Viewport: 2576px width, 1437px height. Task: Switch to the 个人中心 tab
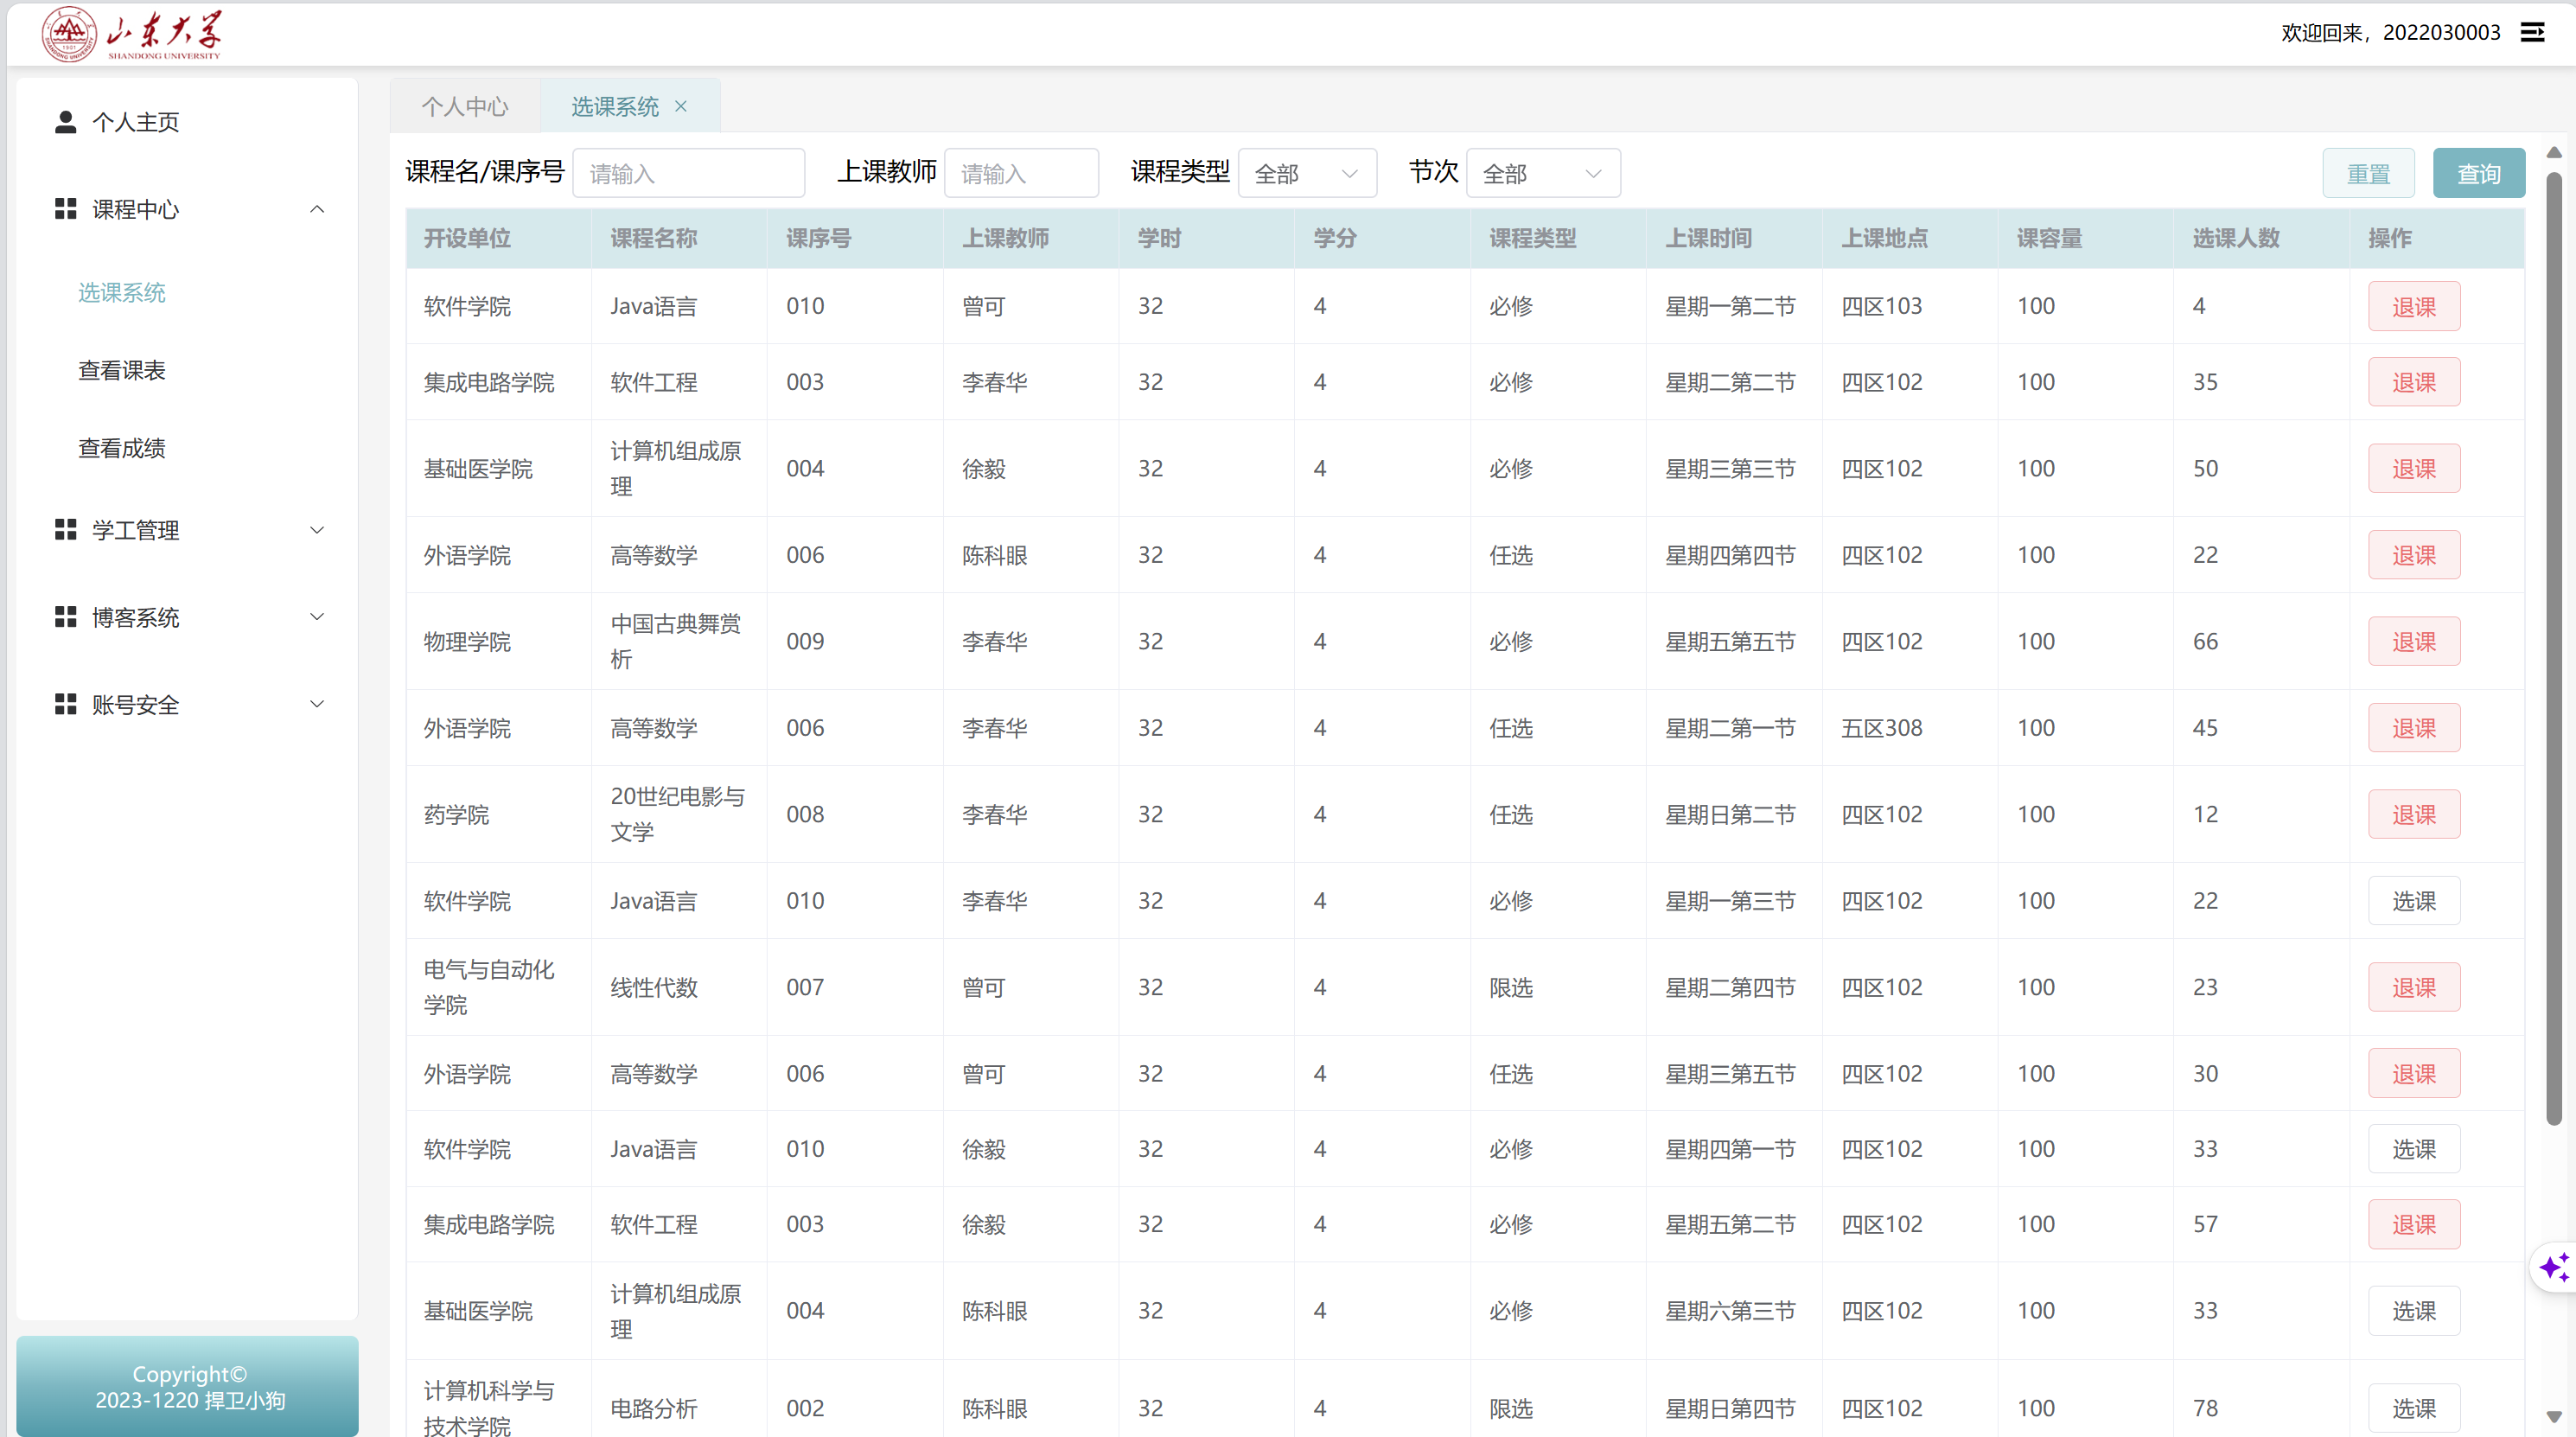click(465, 106)
